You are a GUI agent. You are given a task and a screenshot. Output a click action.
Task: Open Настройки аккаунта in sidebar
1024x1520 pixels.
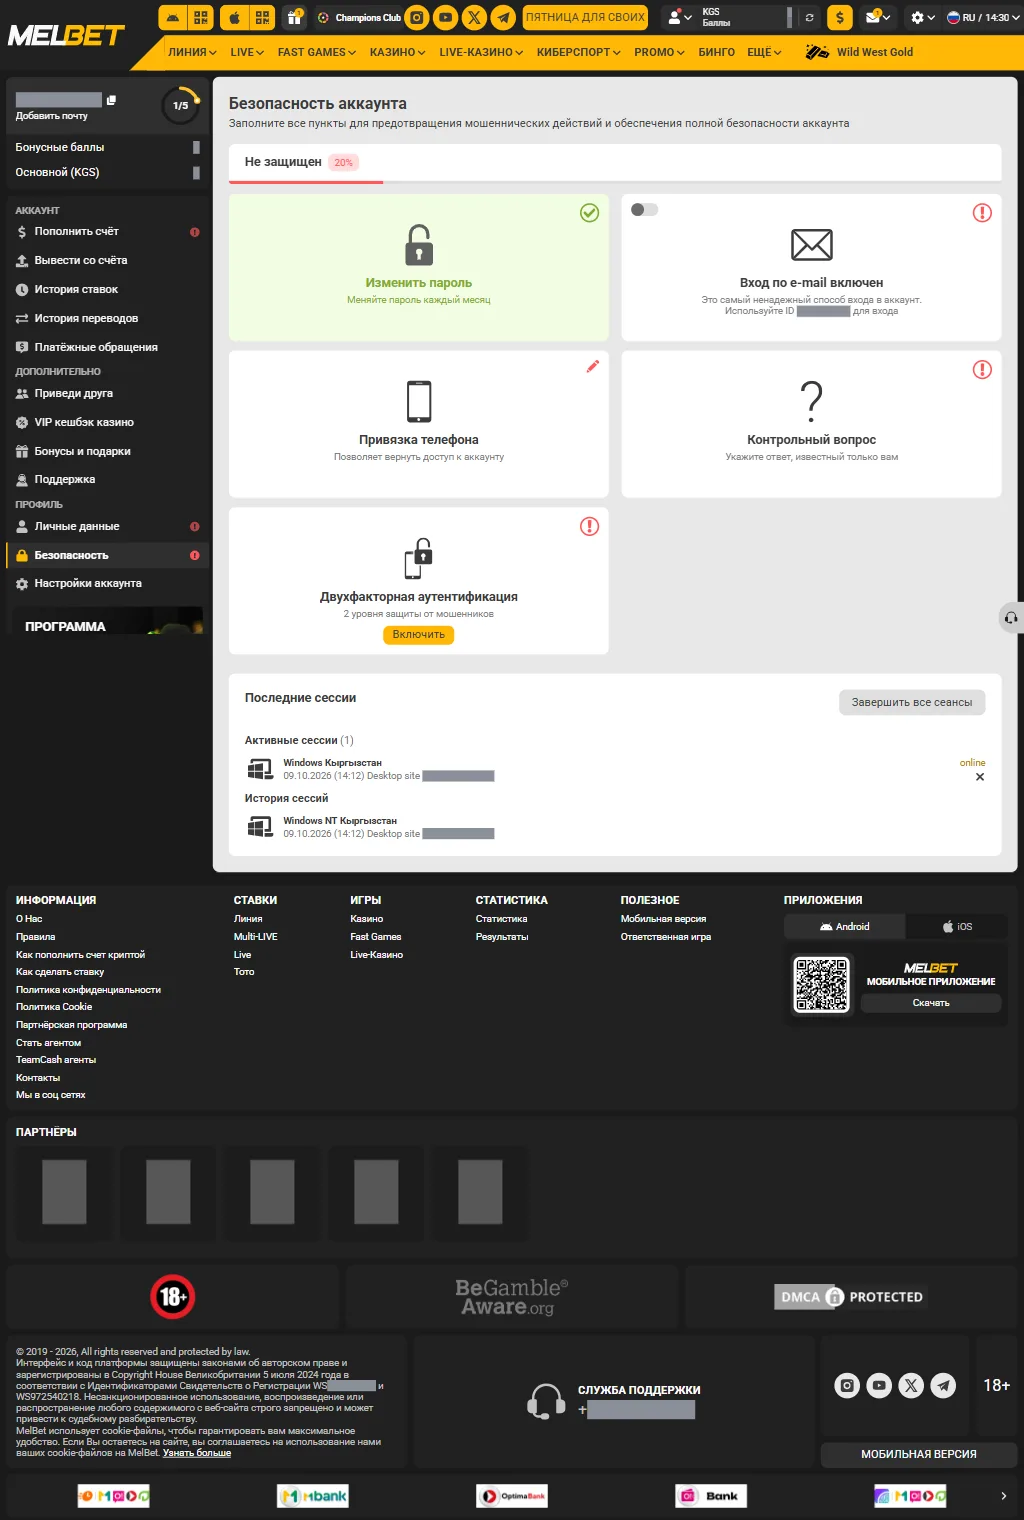pos(107,583)
